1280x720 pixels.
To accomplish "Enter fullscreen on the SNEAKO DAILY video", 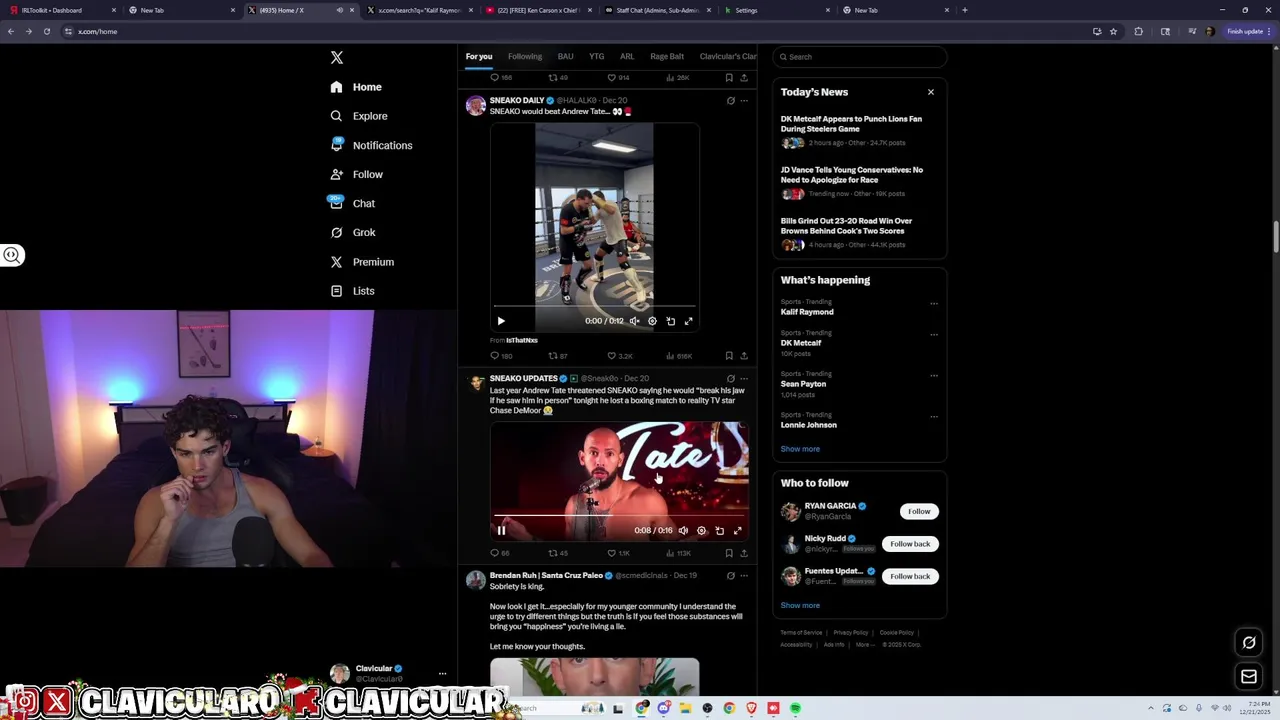I will click(688, 321).
